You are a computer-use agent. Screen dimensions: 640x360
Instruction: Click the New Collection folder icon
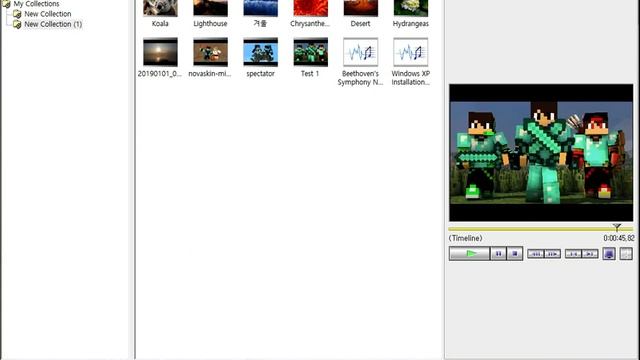pyautogui.click(x=17, y=14)
